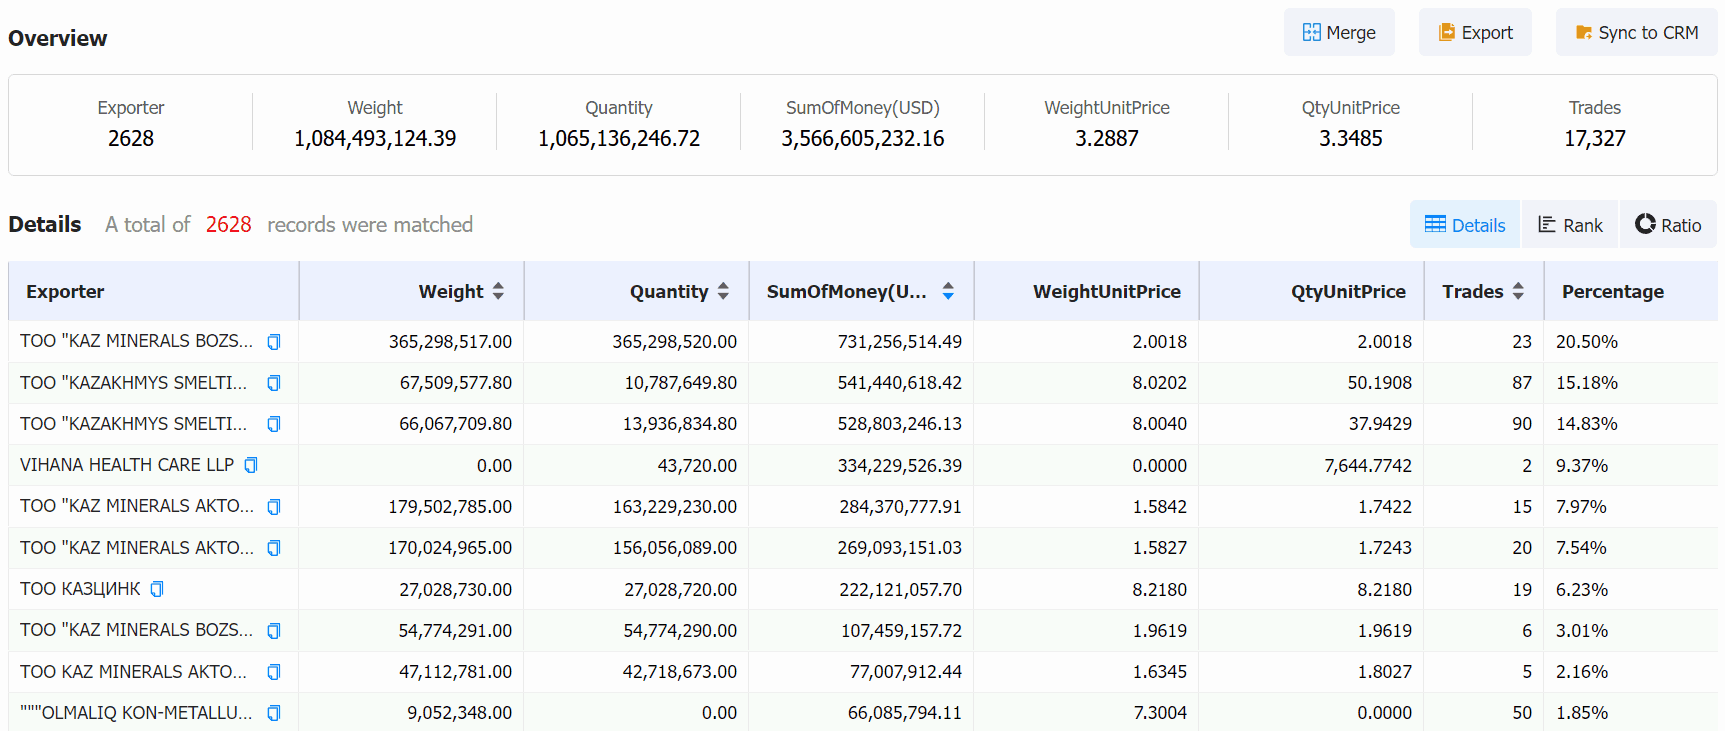Copy the 179,502,785.00 weight row exporter name
The image size is (1725, 731).
pos(274,507)
